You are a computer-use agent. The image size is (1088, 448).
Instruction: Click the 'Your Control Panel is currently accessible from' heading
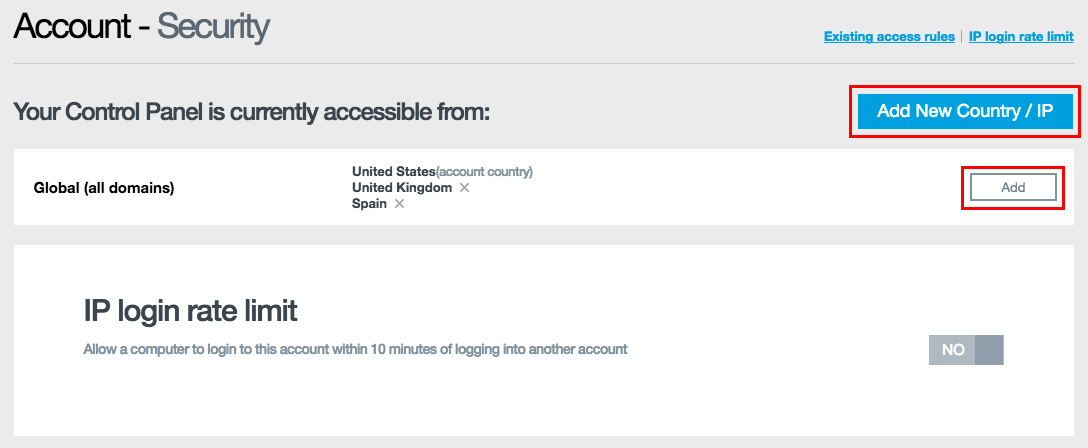(251, 111)
